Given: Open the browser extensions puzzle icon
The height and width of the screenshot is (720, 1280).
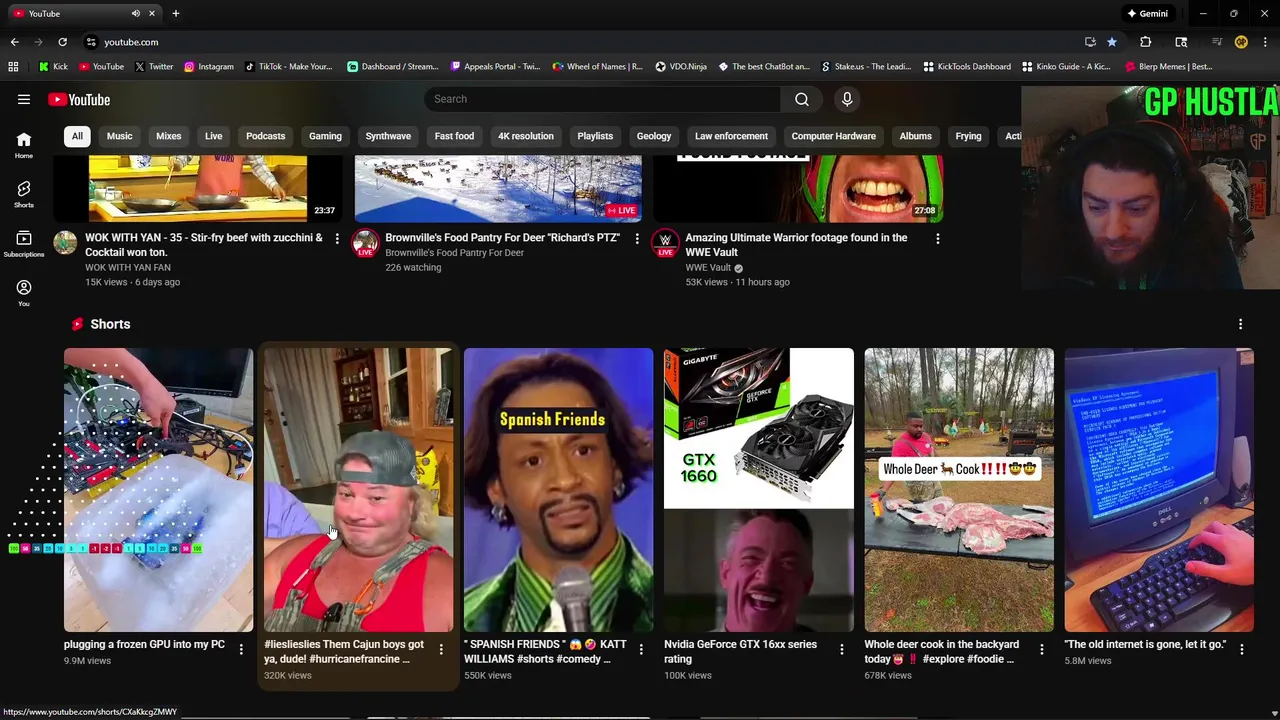Looking at the screenshot, I should pyautogui.click(x=1146, y=42).
